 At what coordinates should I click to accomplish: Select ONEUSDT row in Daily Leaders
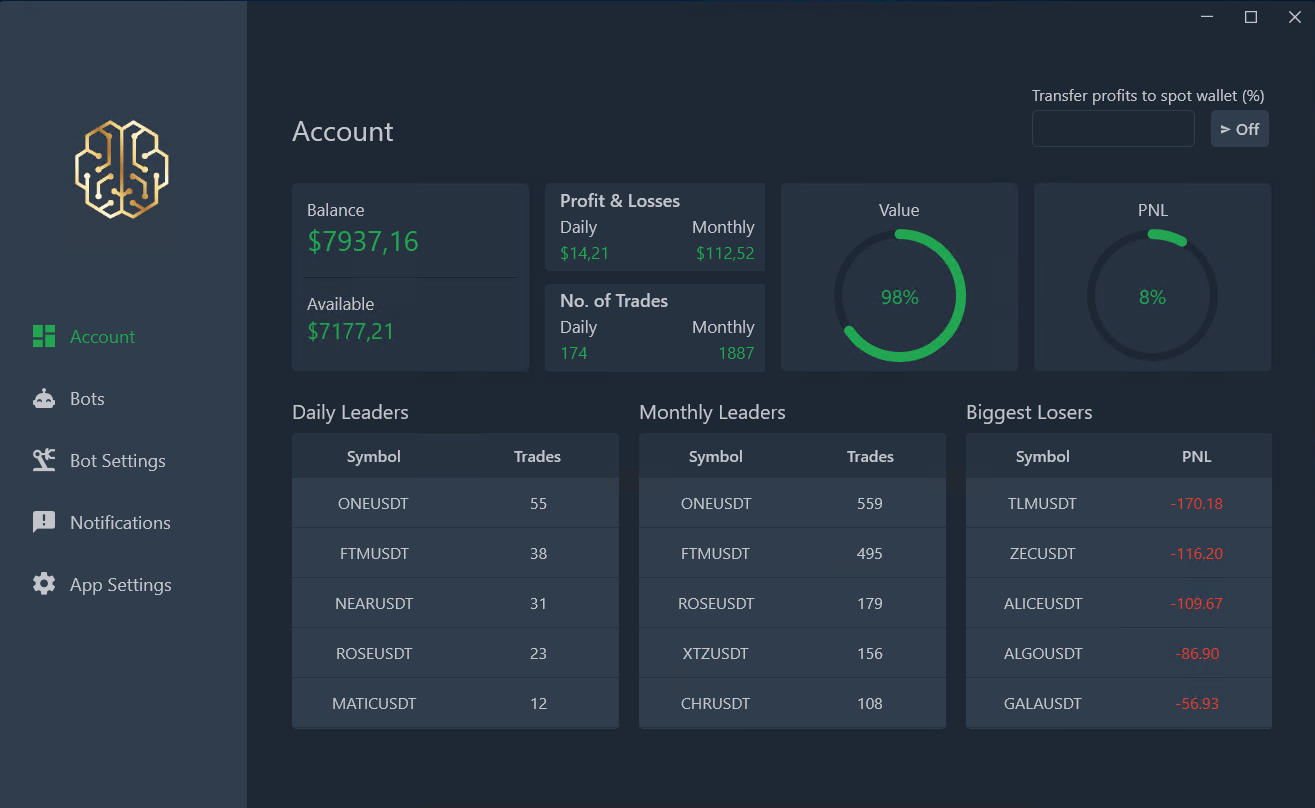[x=455, y=504]
